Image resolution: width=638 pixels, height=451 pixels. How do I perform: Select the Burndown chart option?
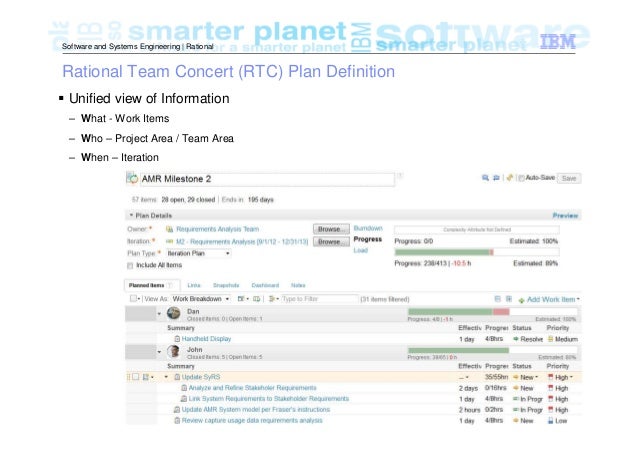(368, 228)
